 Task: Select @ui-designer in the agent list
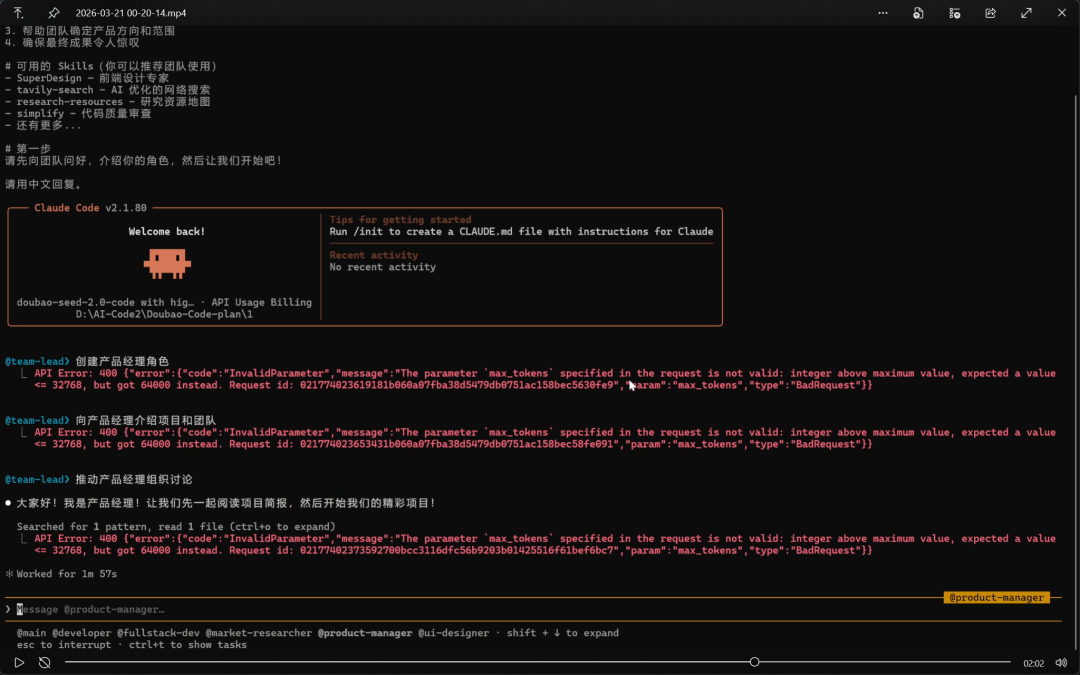(x=453, y=632)
